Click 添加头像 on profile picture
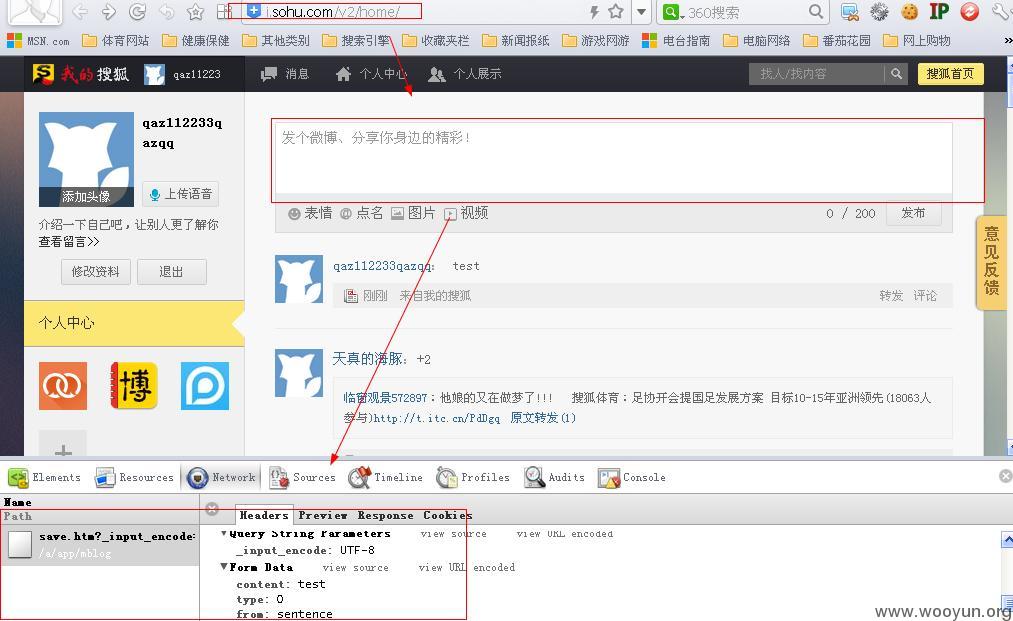The height and width of the screenshot is (621, 1013). 86,196
